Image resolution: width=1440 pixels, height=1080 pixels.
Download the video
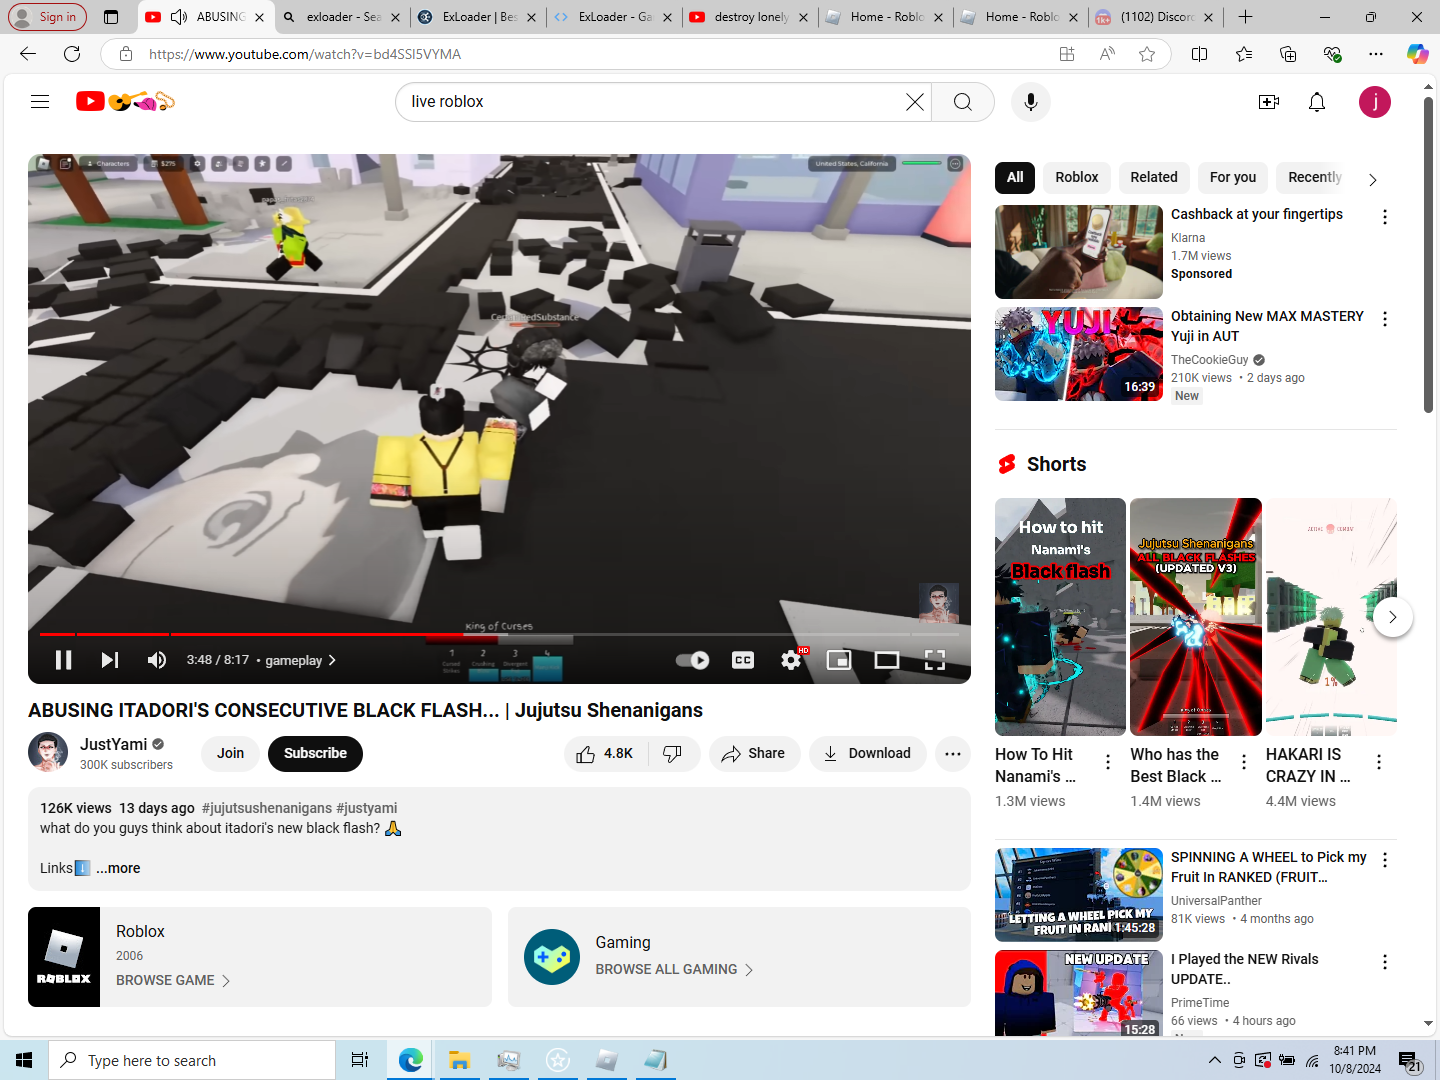(867, 754)
